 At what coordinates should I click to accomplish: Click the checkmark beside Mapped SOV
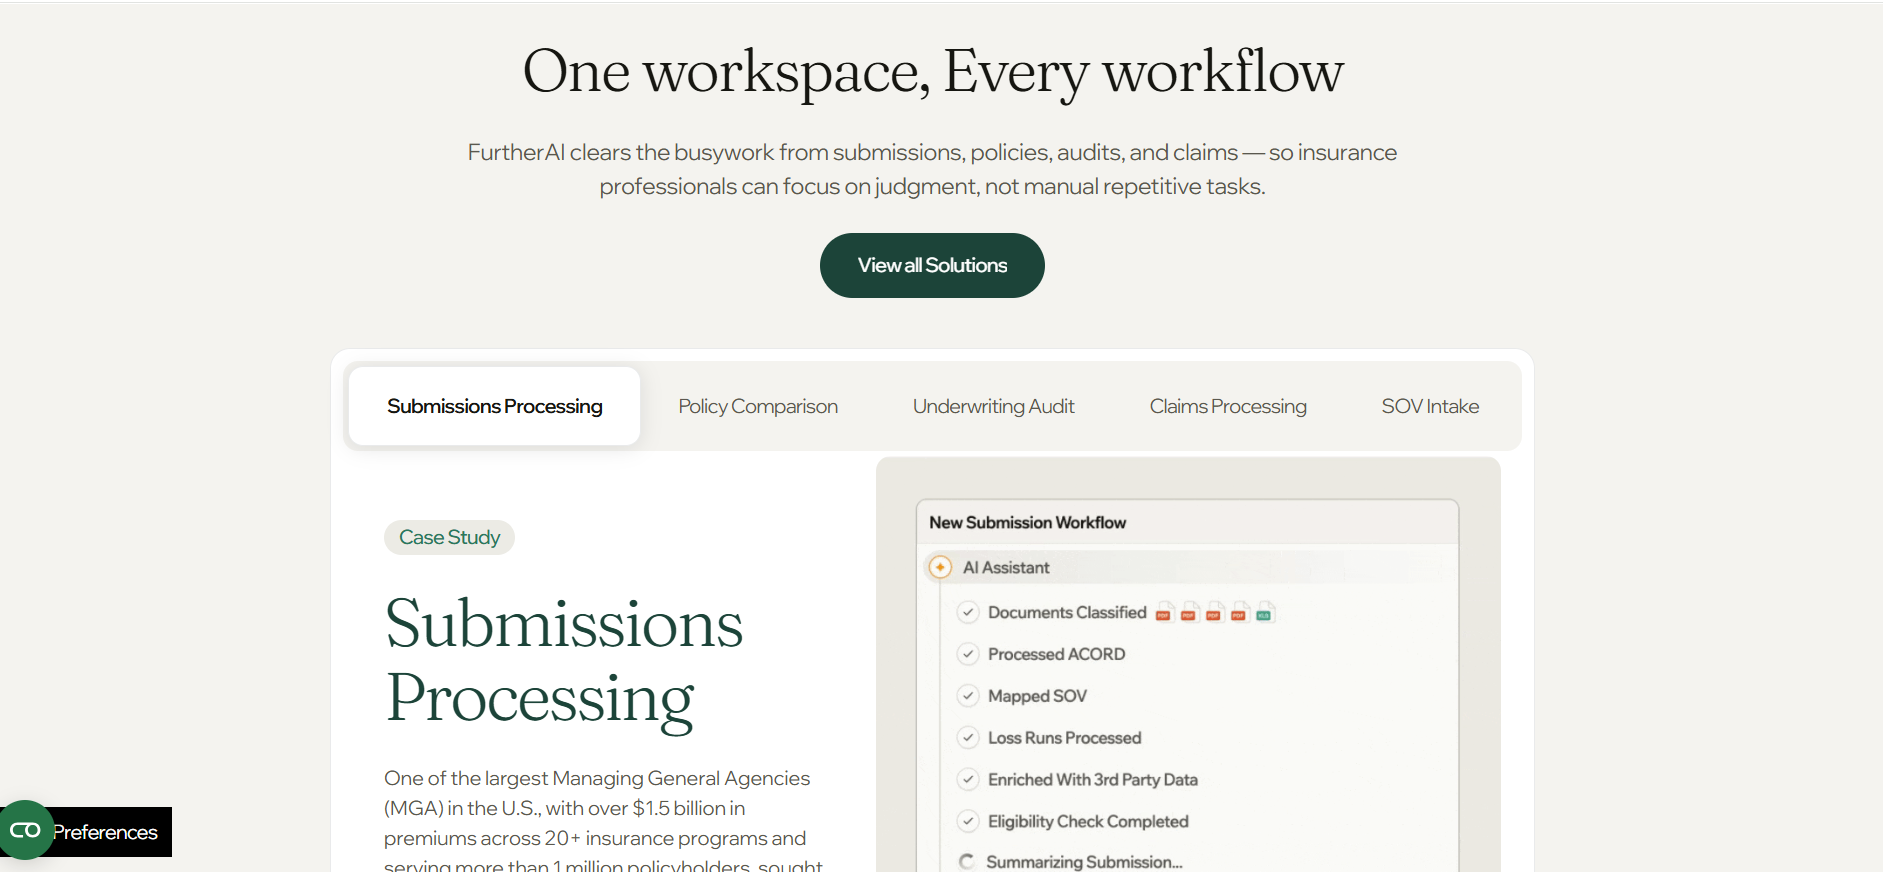[967, 696]
